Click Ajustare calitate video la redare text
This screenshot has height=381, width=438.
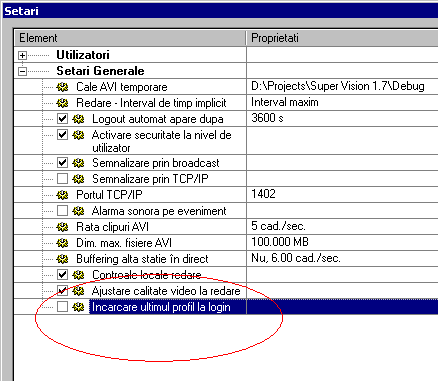(166, 291)
